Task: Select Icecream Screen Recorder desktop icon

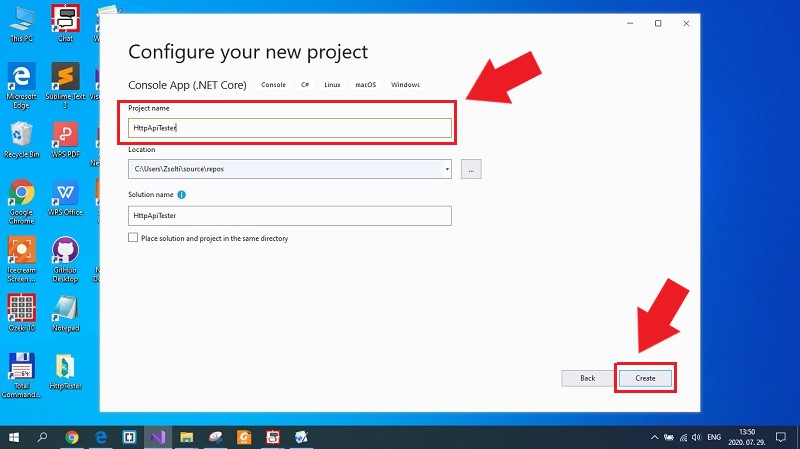Action: [x=21, y=260]
